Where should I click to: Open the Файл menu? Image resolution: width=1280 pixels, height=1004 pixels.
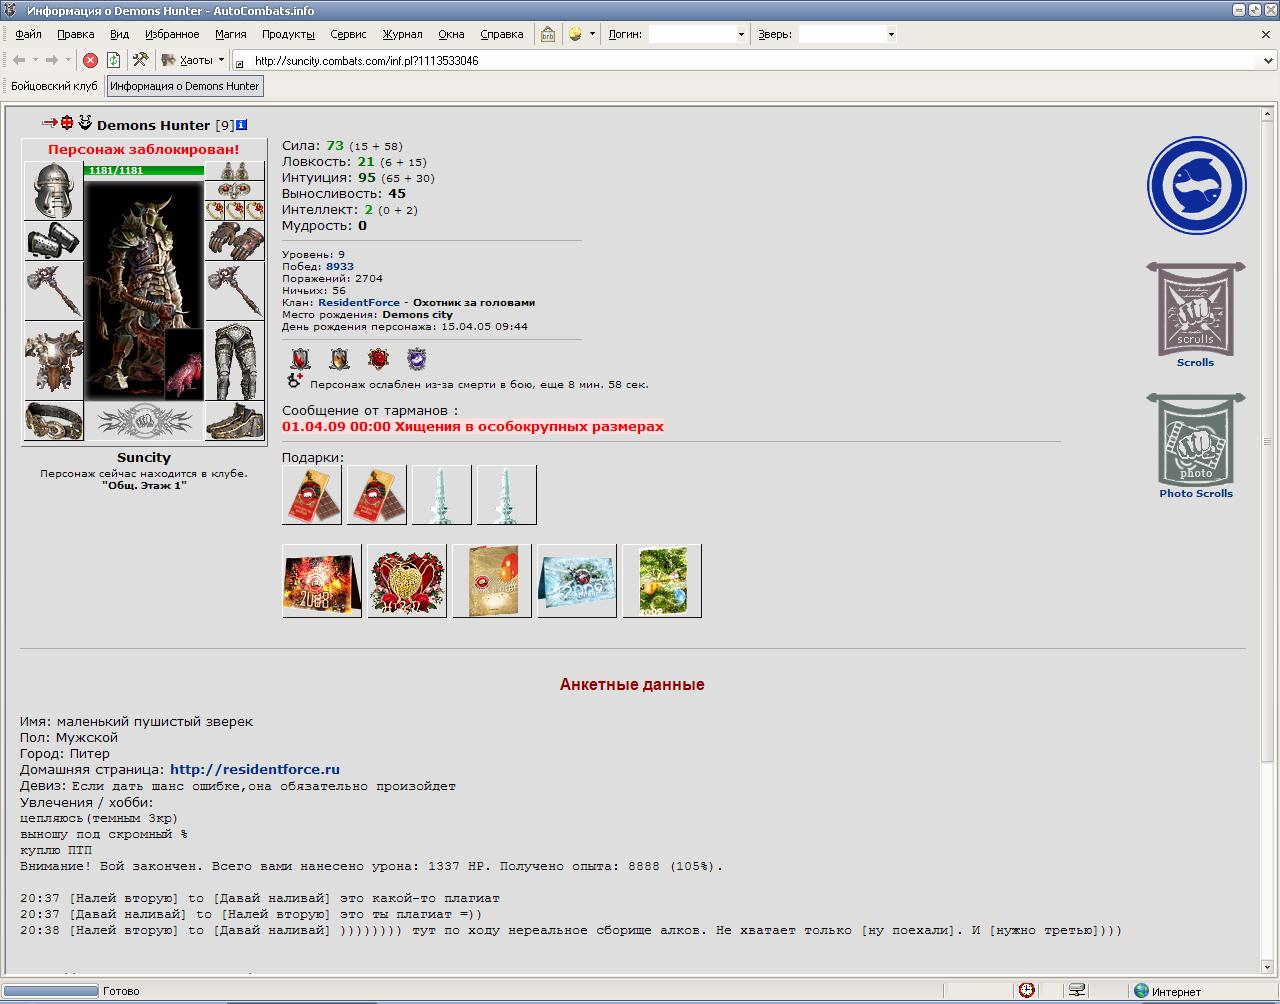[28, 34]
